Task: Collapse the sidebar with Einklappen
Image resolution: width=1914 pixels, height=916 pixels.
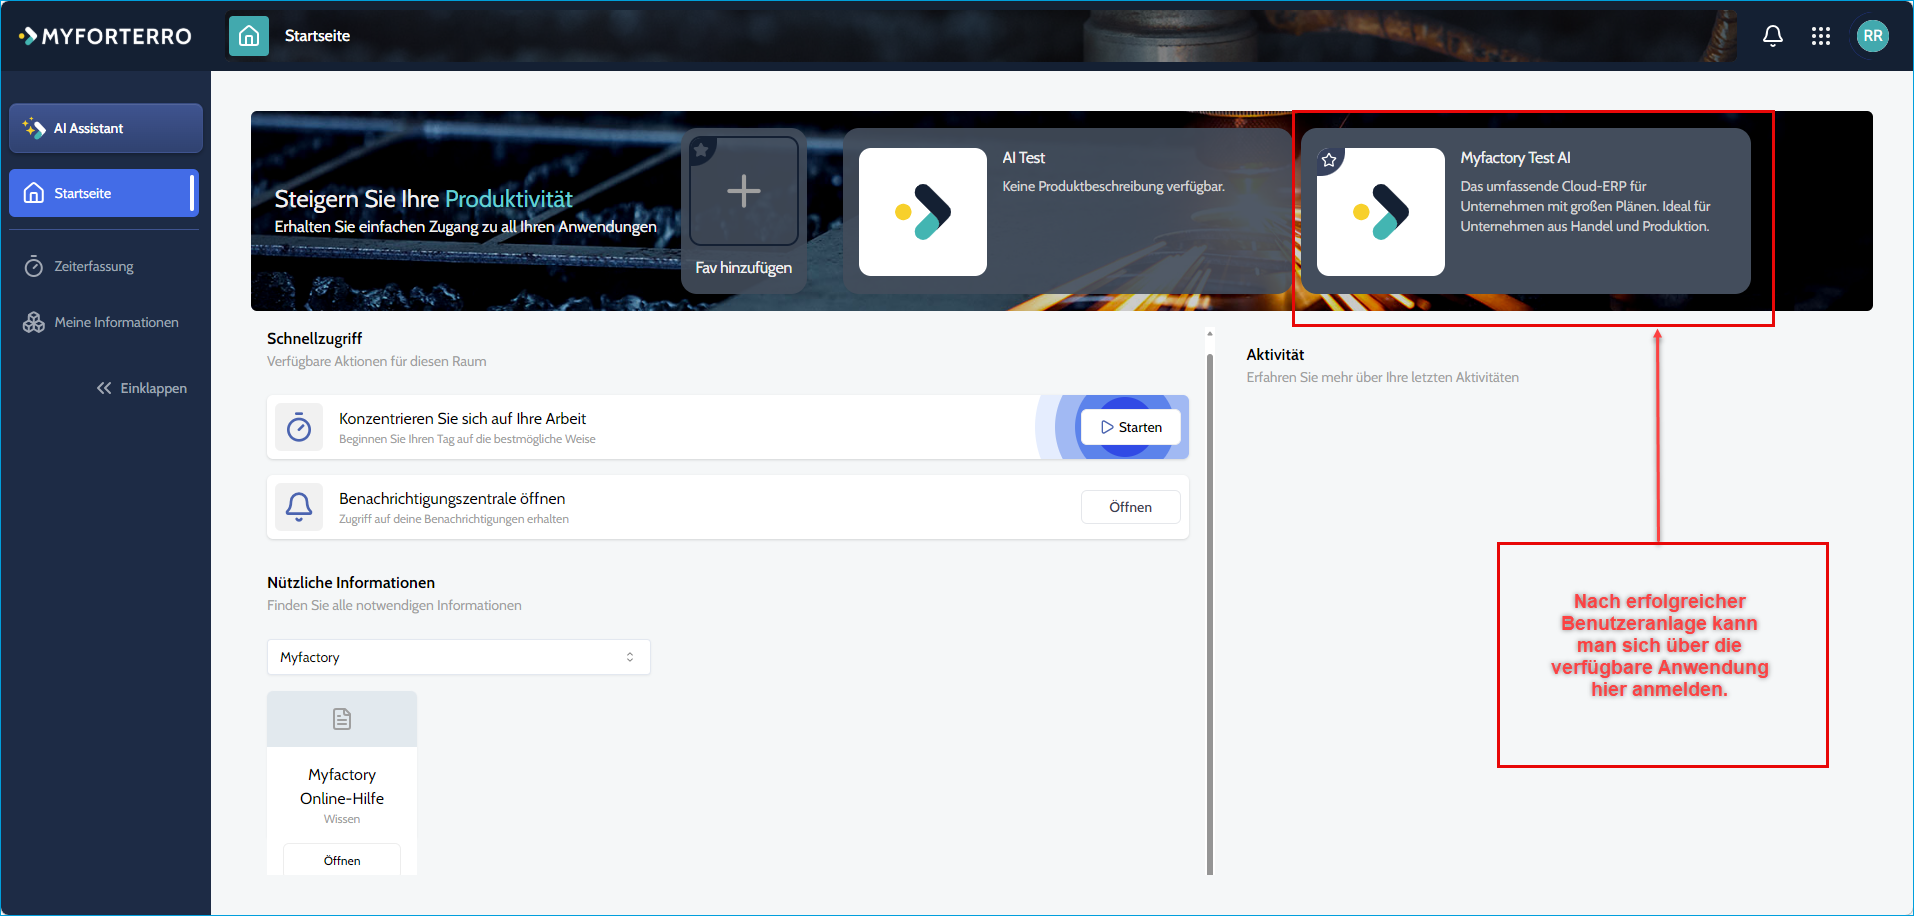Action: click(142, 388)
